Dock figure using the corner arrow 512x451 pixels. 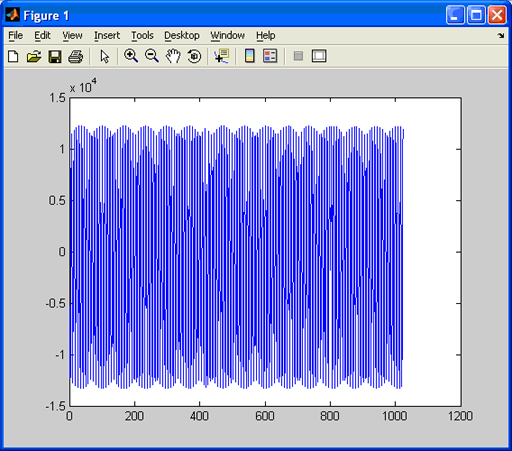(500, 35)
